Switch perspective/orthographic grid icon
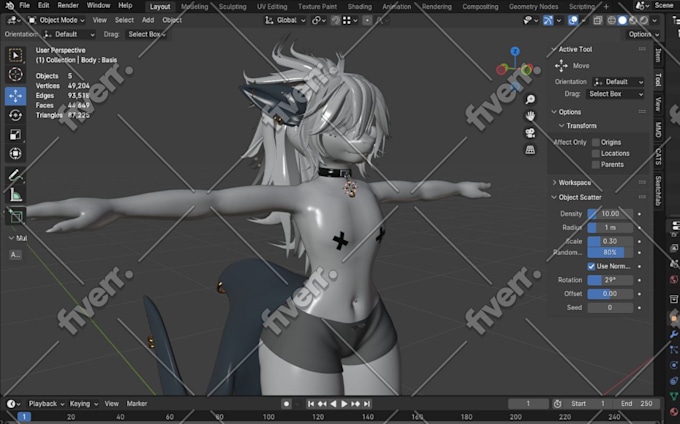The width and height of the screenshot is (680, 424). point(530,150)
